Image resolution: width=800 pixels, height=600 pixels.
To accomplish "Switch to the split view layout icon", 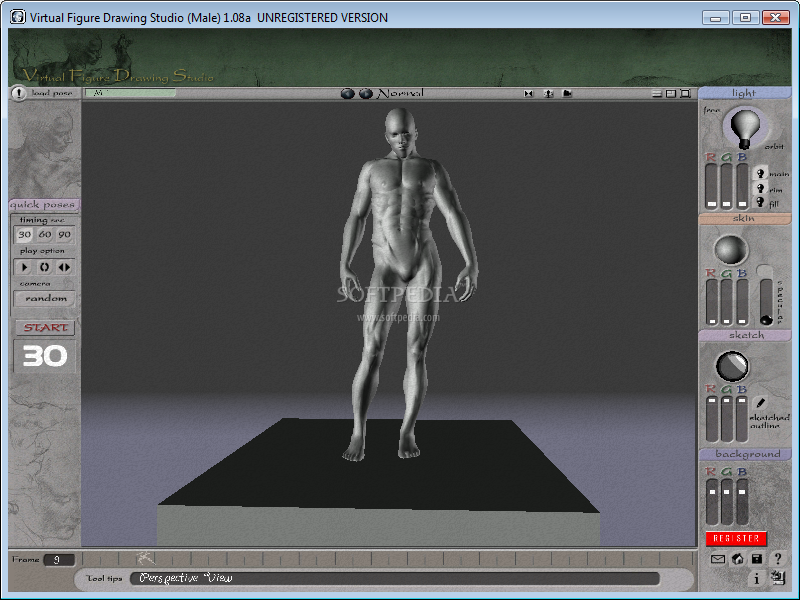I will pos(671,93).
